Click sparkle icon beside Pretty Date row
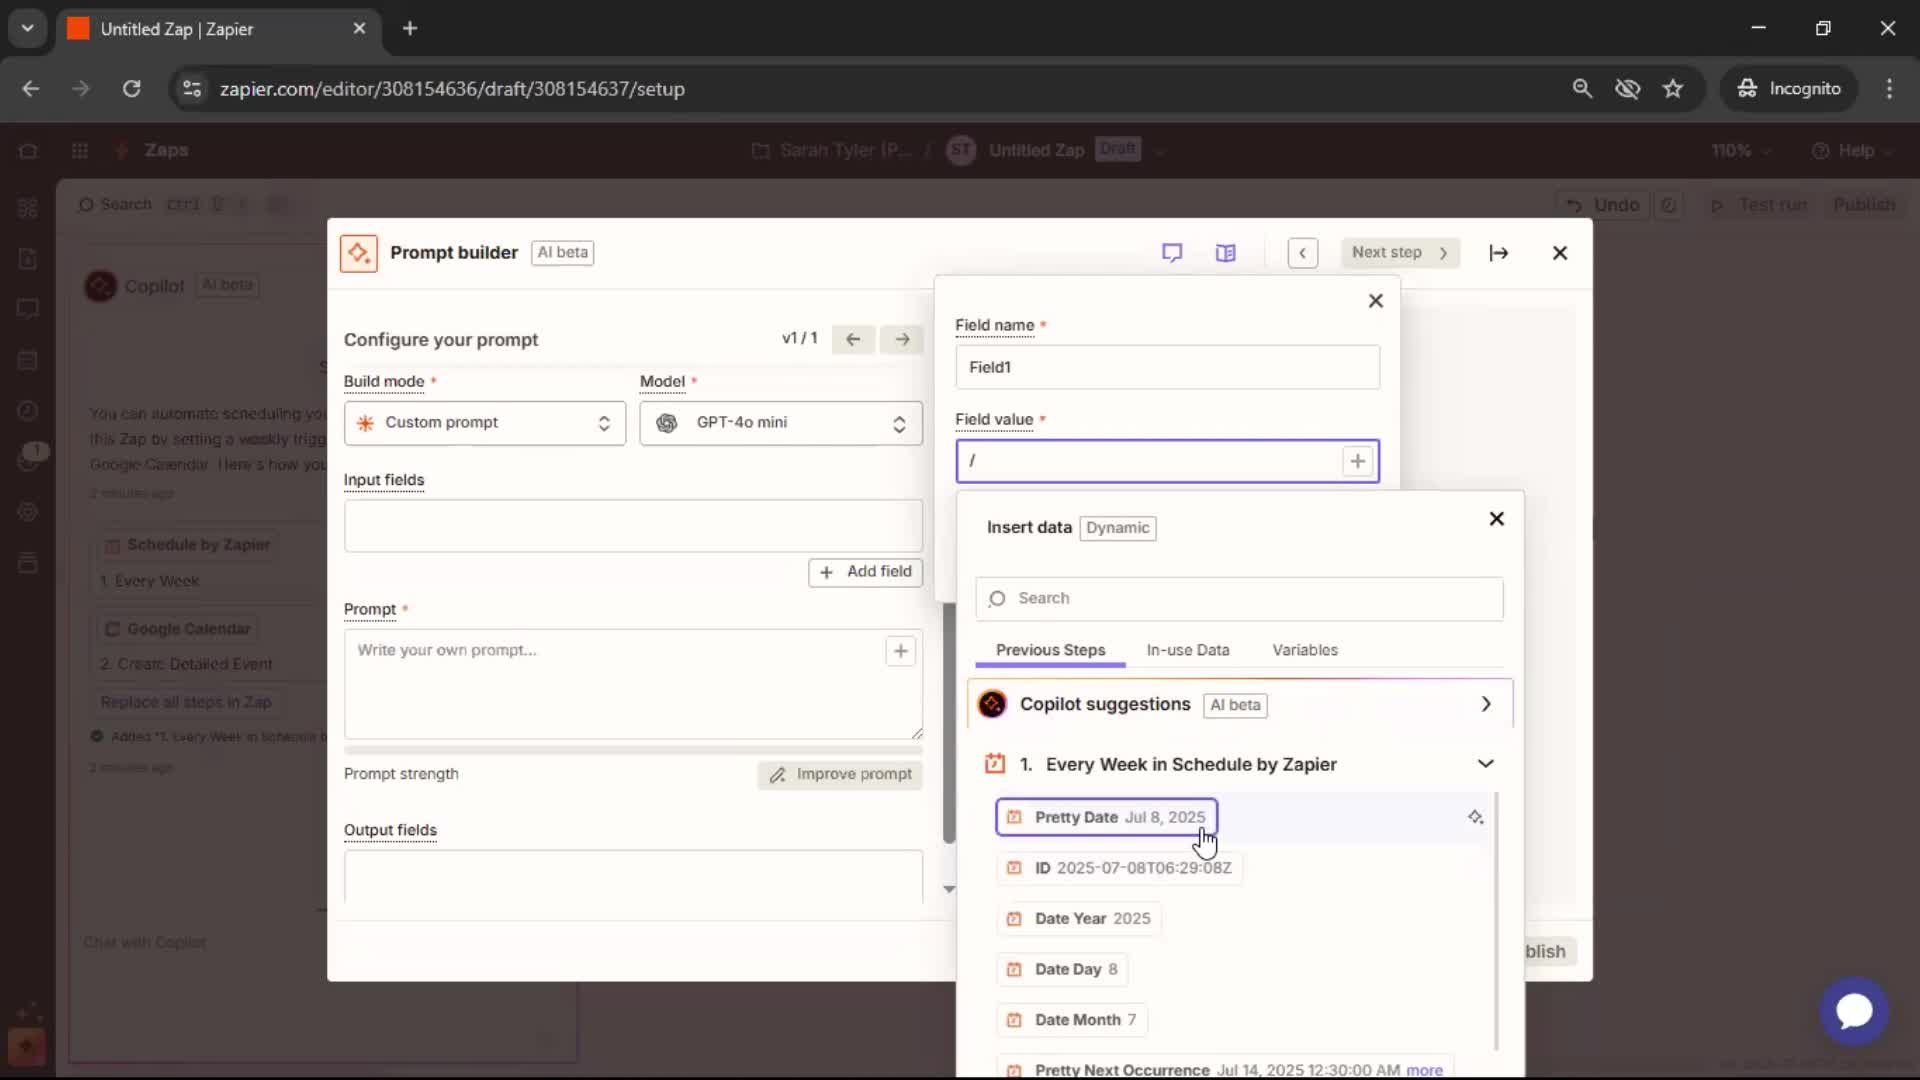The width and height of the screenshot is (1920, 1080). (1475, 817)
